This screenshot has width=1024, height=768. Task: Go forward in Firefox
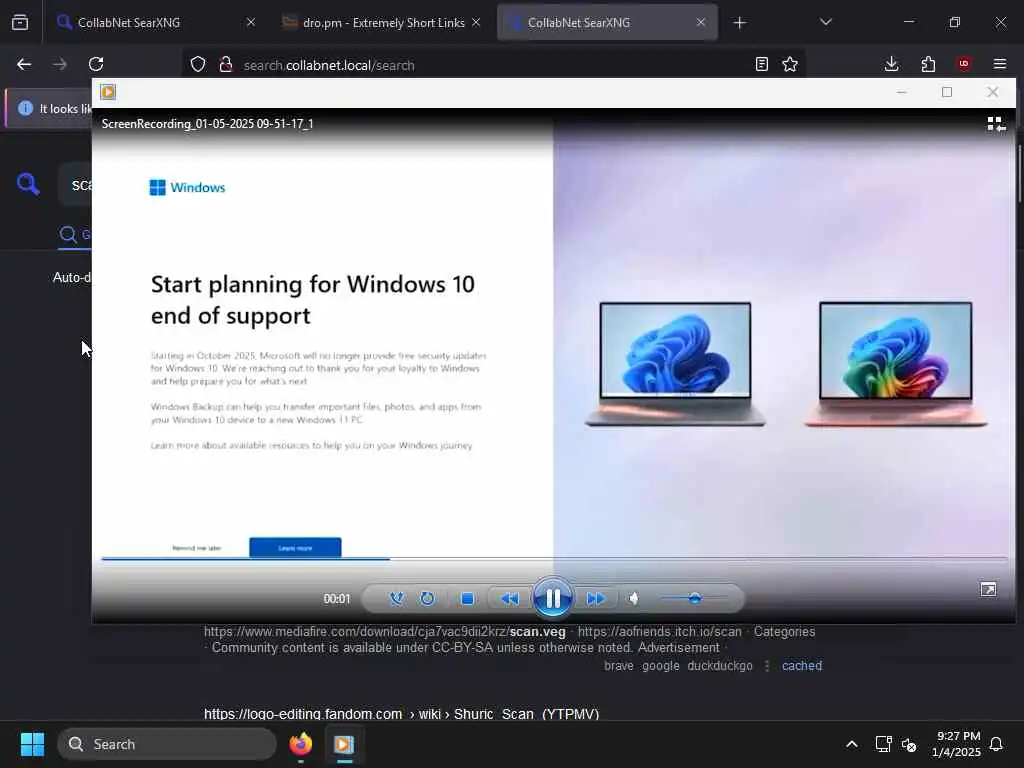click(59, 64)
